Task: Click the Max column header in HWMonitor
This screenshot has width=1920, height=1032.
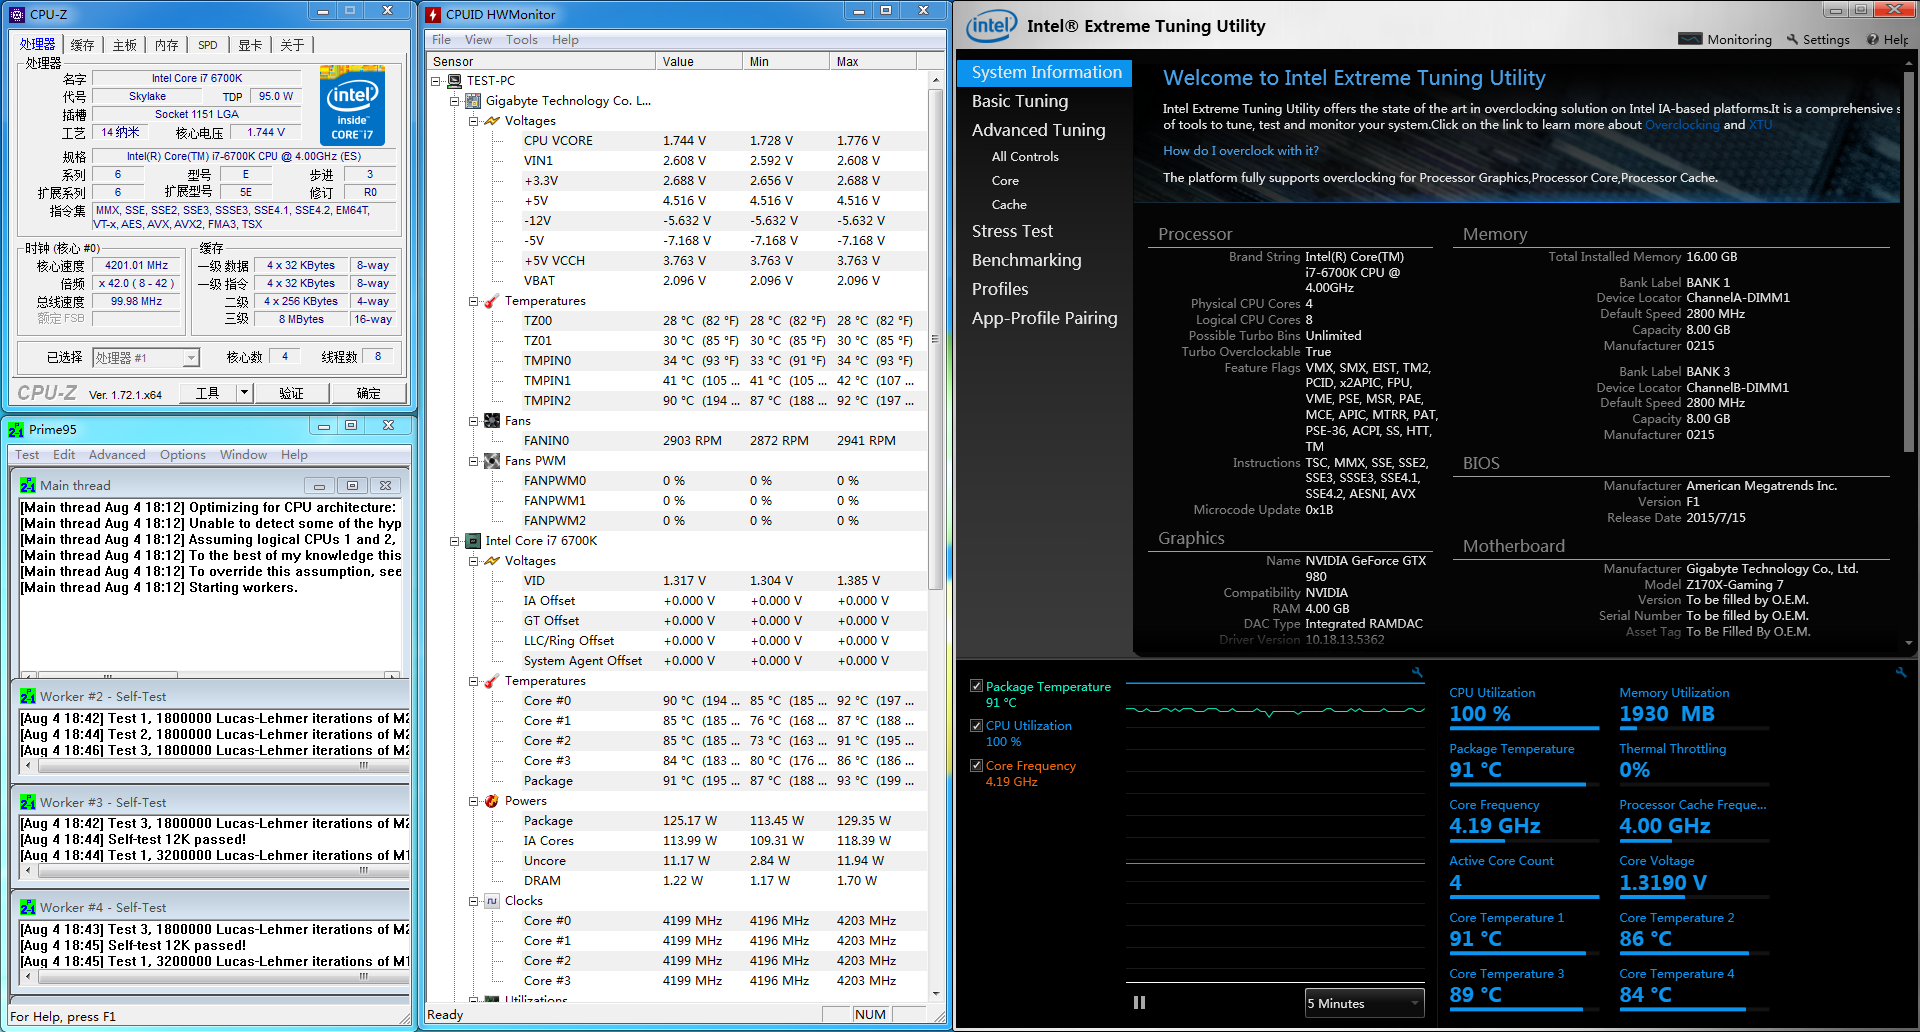Action: [873, 62]
